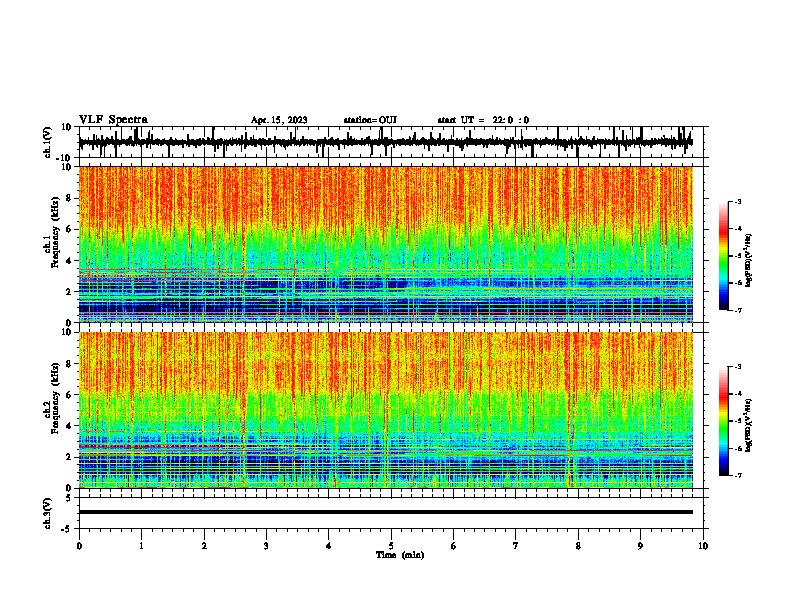The height and width of the screenshot is (612, 792).
Task: Select the "start UT = 22:0 :0" text
Action: (483, 120)
